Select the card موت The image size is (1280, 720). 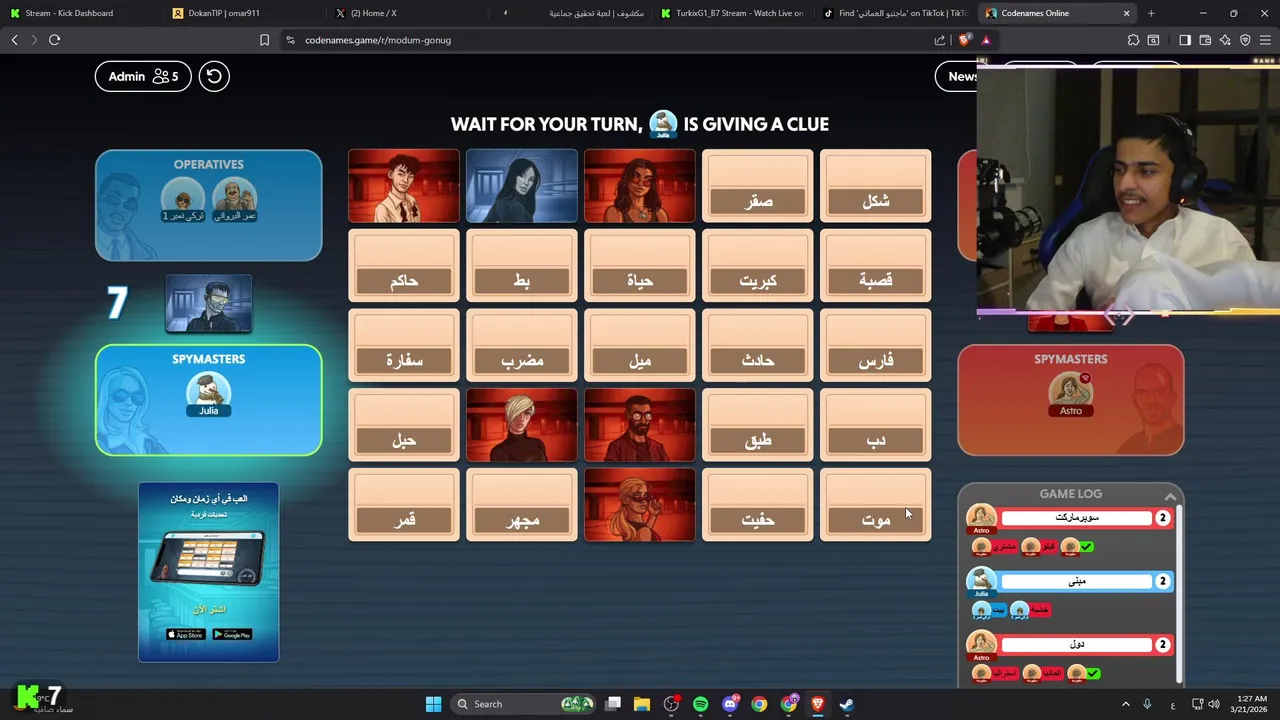pyautogui.click(x=875, y=506)
